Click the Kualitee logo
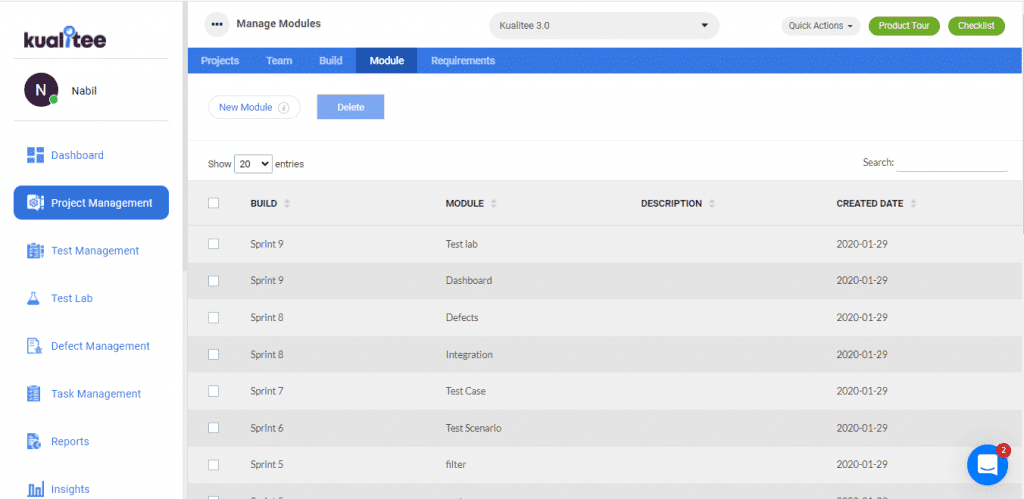This screenshot has width=1024, height=499. 65,39
